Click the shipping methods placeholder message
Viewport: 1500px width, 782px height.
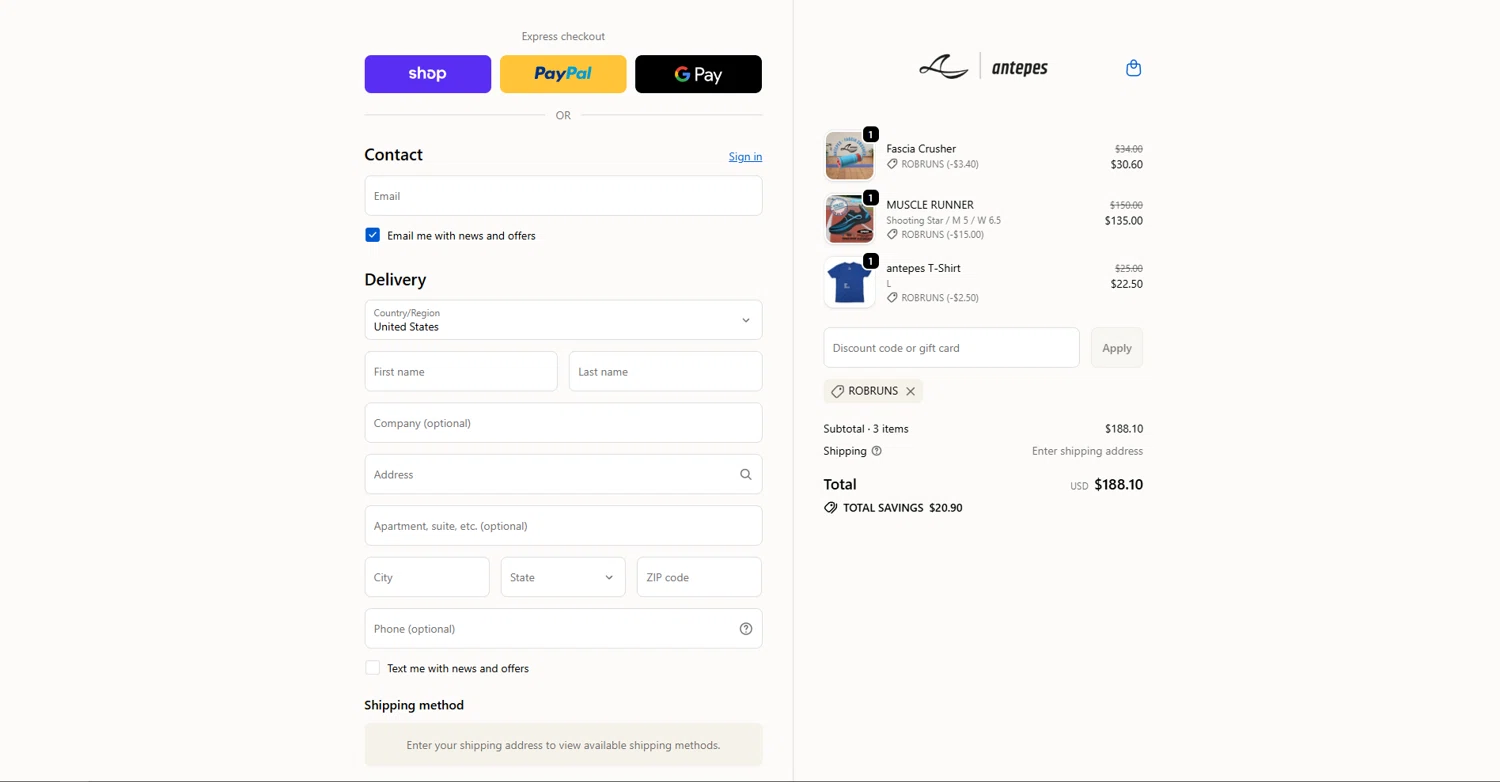click(563, 745)
